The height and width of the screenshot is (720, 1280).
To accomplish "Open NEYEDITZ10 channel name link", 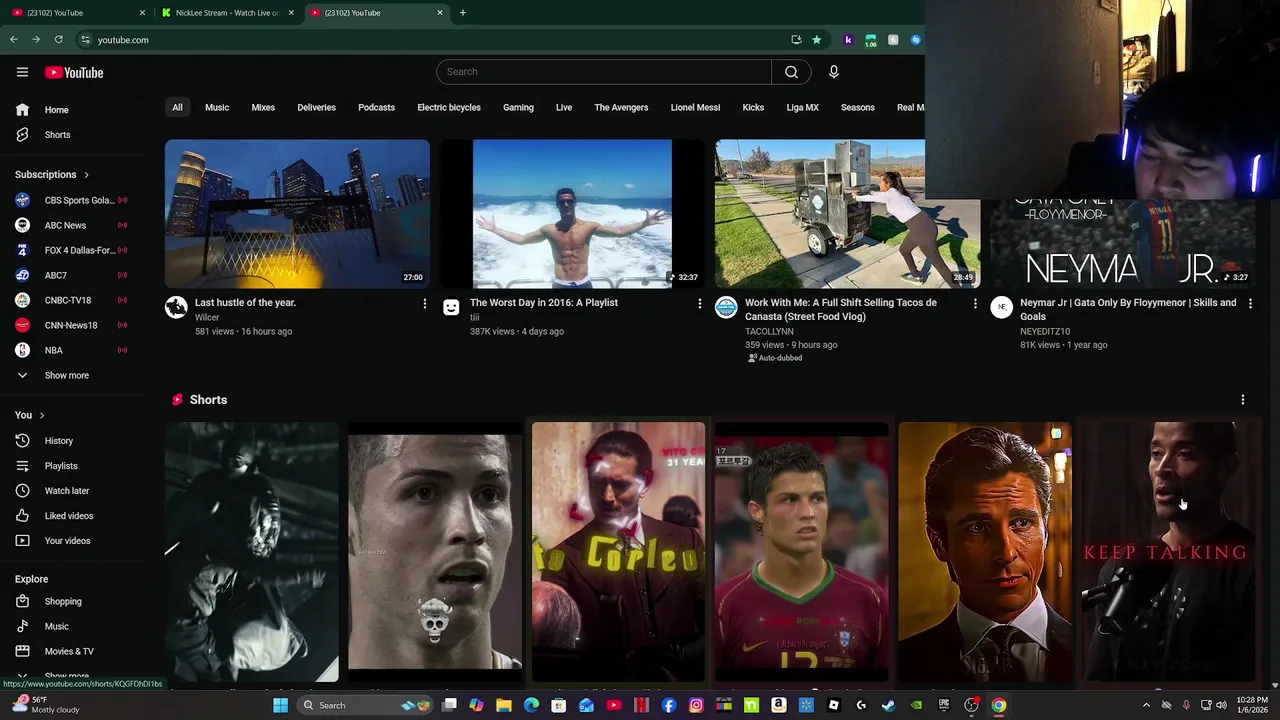I will [1045, 331].
